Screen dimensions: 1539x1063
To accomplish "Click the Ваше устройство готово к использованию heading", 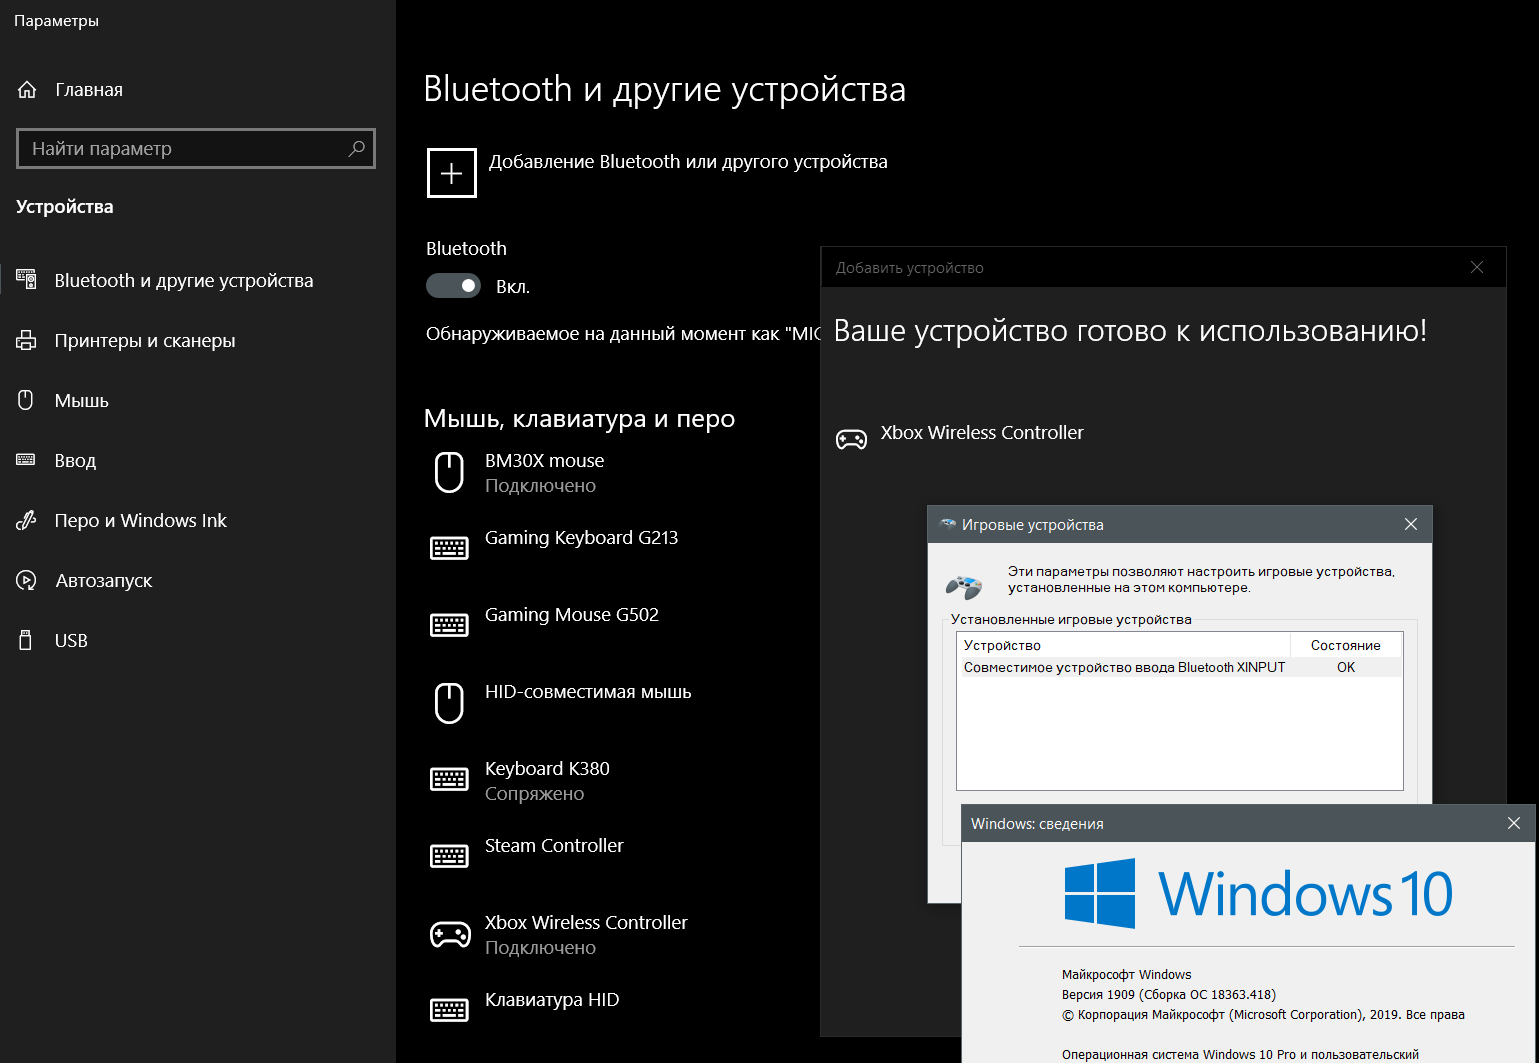I will (x=1130, y=331).
